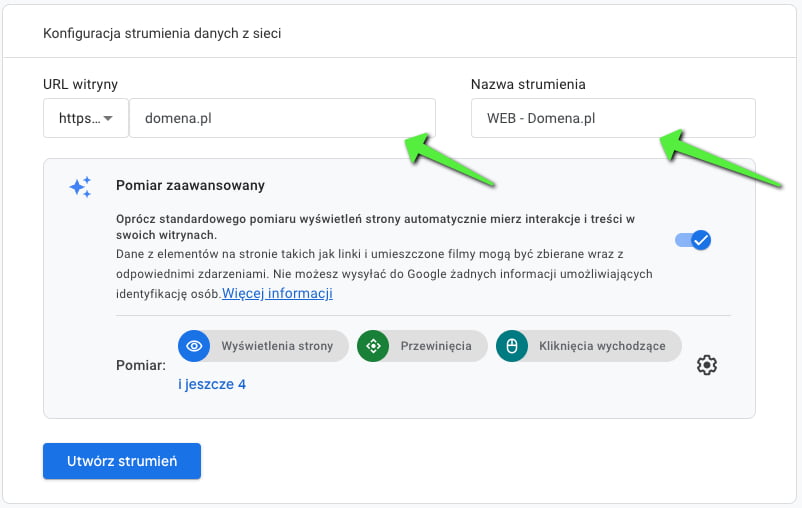Screen dimensions: 802x508
Task: Select the Kliknięcia wychodzące chip
Action: coord(588,346)
